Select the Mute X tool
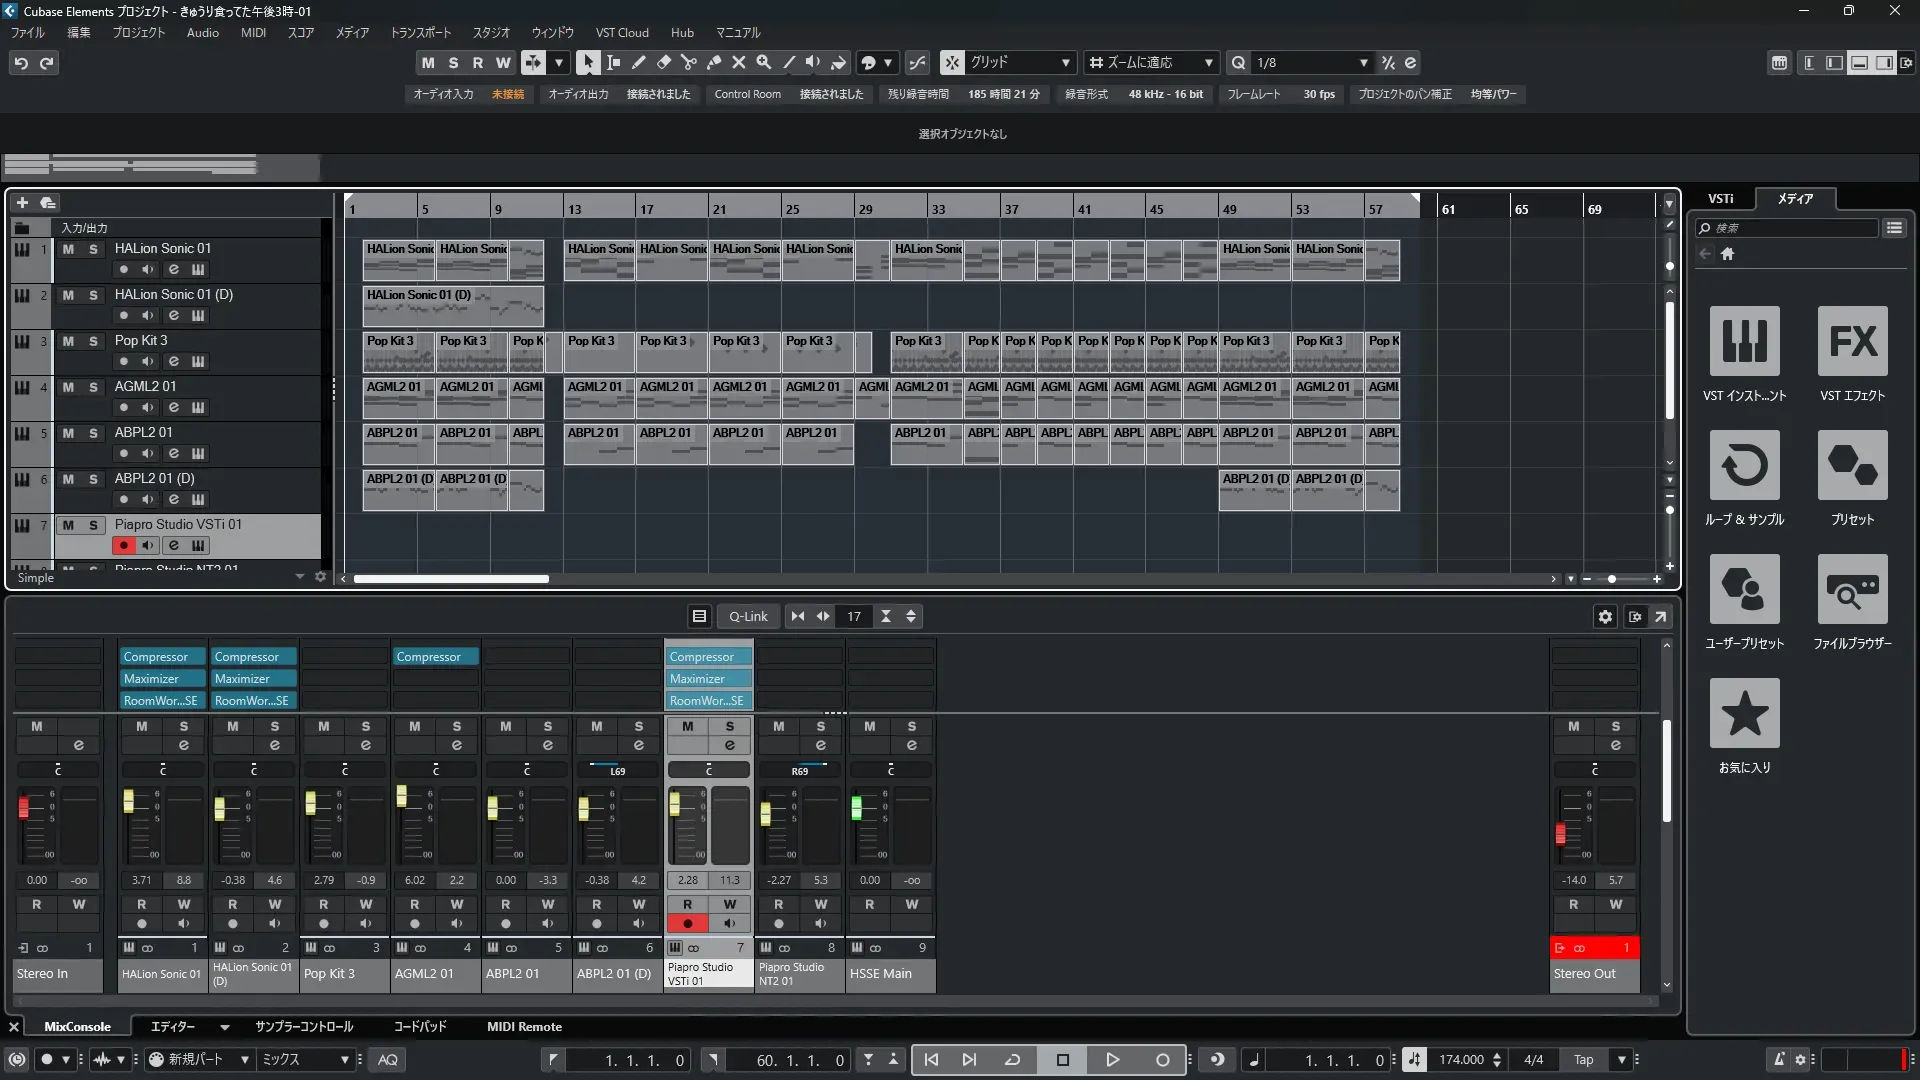This screenshot has width=1920, height=1080. coord(739,62)
